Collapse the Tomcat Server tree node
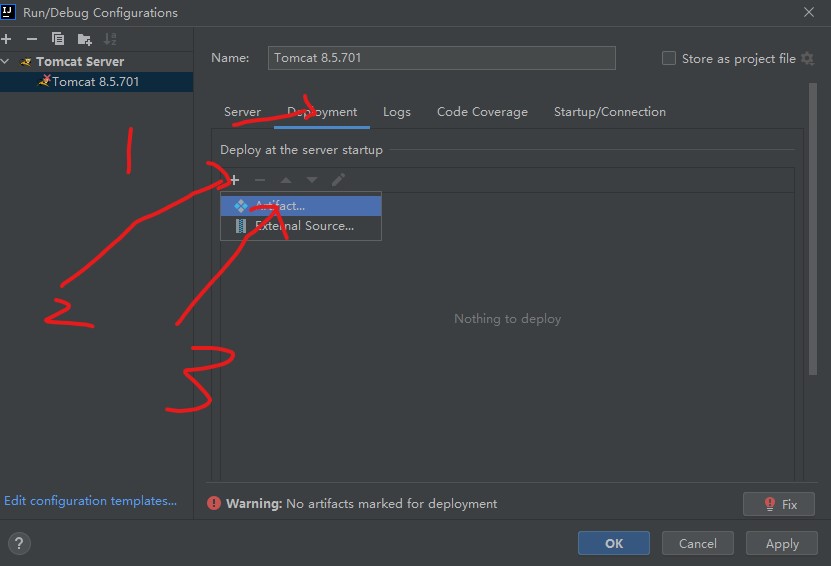The image size is (831, 566). pos(5,61)
